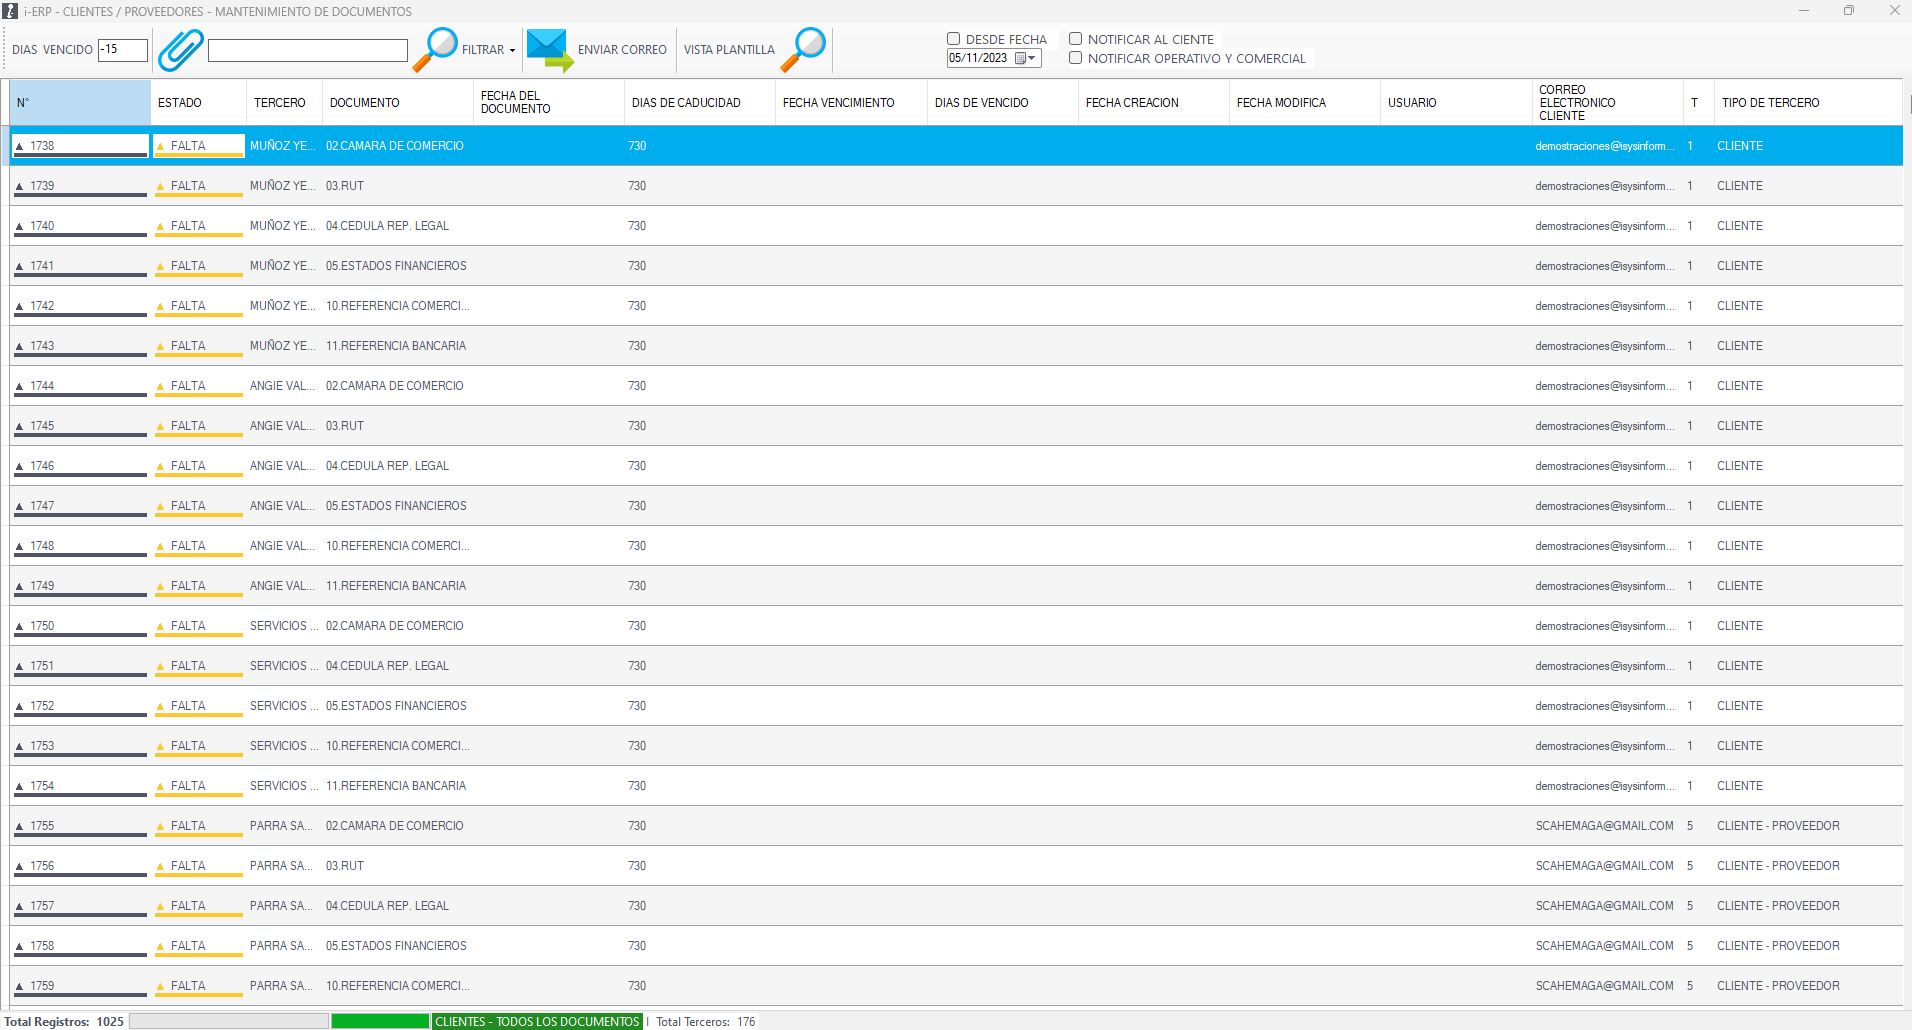1912x1030 pixels.
Task: Click the magnifier icon beside FILTRAR
Action: (435, 49)
